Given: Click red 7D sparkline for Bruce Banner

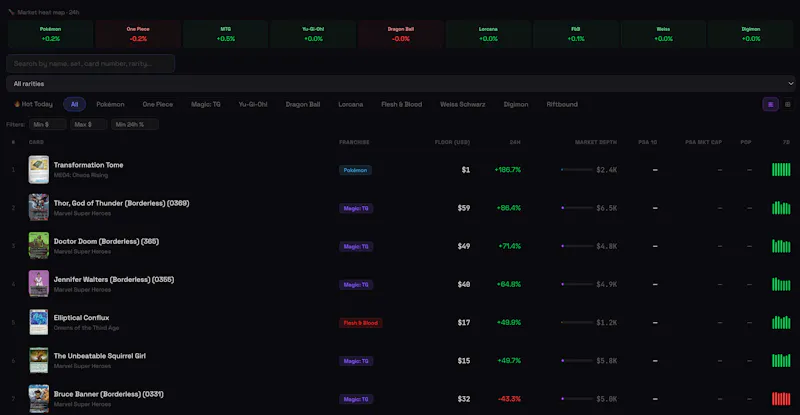Looking at the screenshot, I should click(x=781, y=398).
